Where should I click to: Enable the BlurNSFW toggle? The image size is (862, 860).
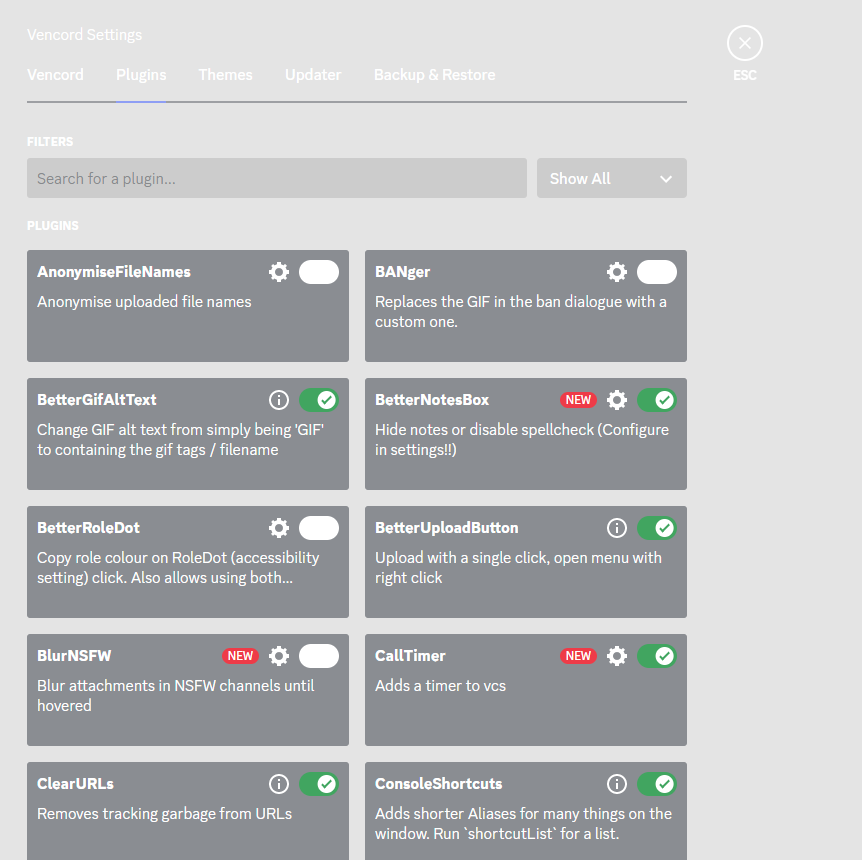(319, 656)
